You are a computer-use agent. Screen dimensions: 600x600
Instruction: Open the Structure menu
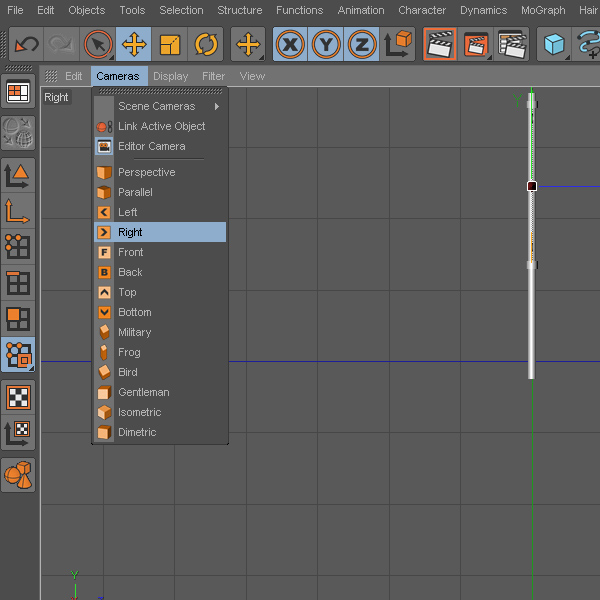[x=240, y=10]
